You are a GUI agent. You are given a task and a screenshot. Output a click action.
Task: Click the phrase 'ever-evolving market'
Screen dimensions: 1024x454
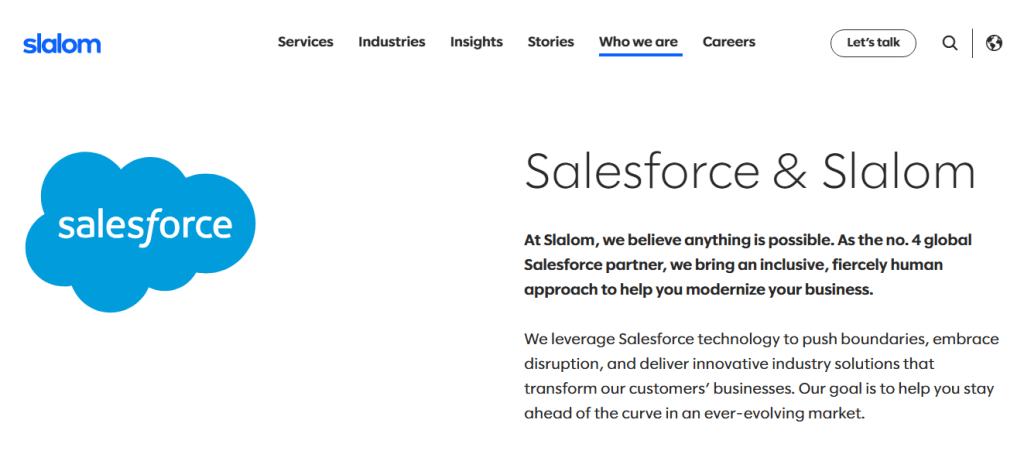pos(782,412)
